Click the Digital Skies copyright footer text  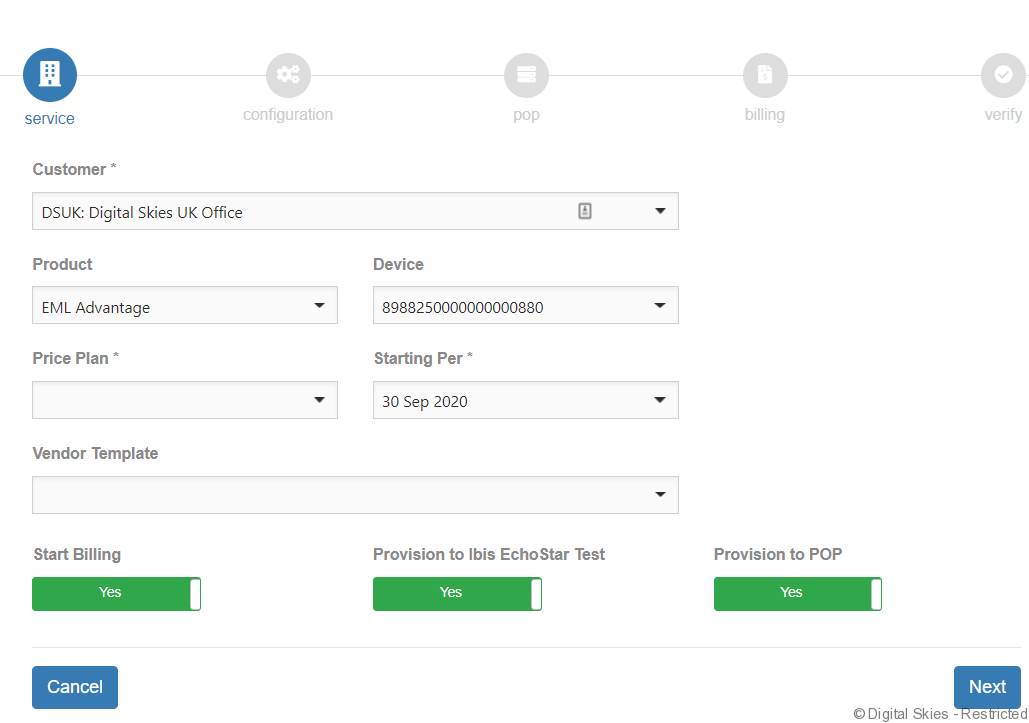pyautogui.click(x=940, y=714)
